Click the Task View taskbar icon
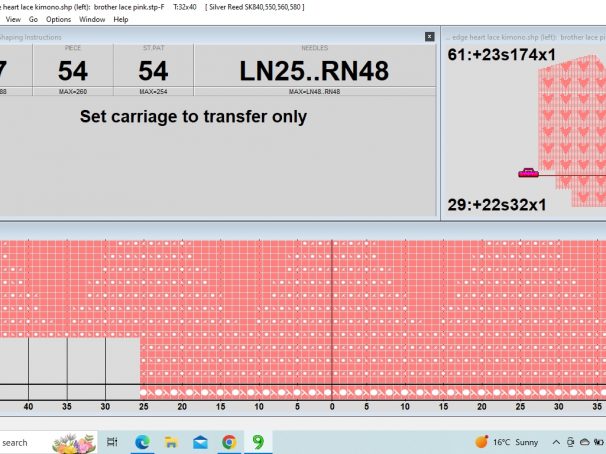Image resolution: width=606 pixels, height=454 pixels. click(112, 442)
